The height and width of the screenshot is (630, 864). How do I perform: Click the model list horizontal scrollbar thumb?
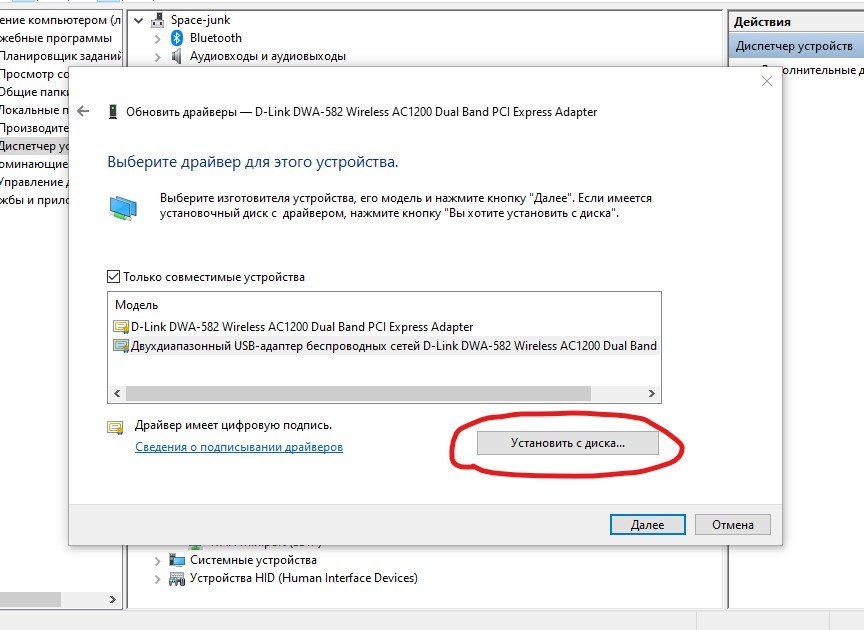[x=358, y=394]
